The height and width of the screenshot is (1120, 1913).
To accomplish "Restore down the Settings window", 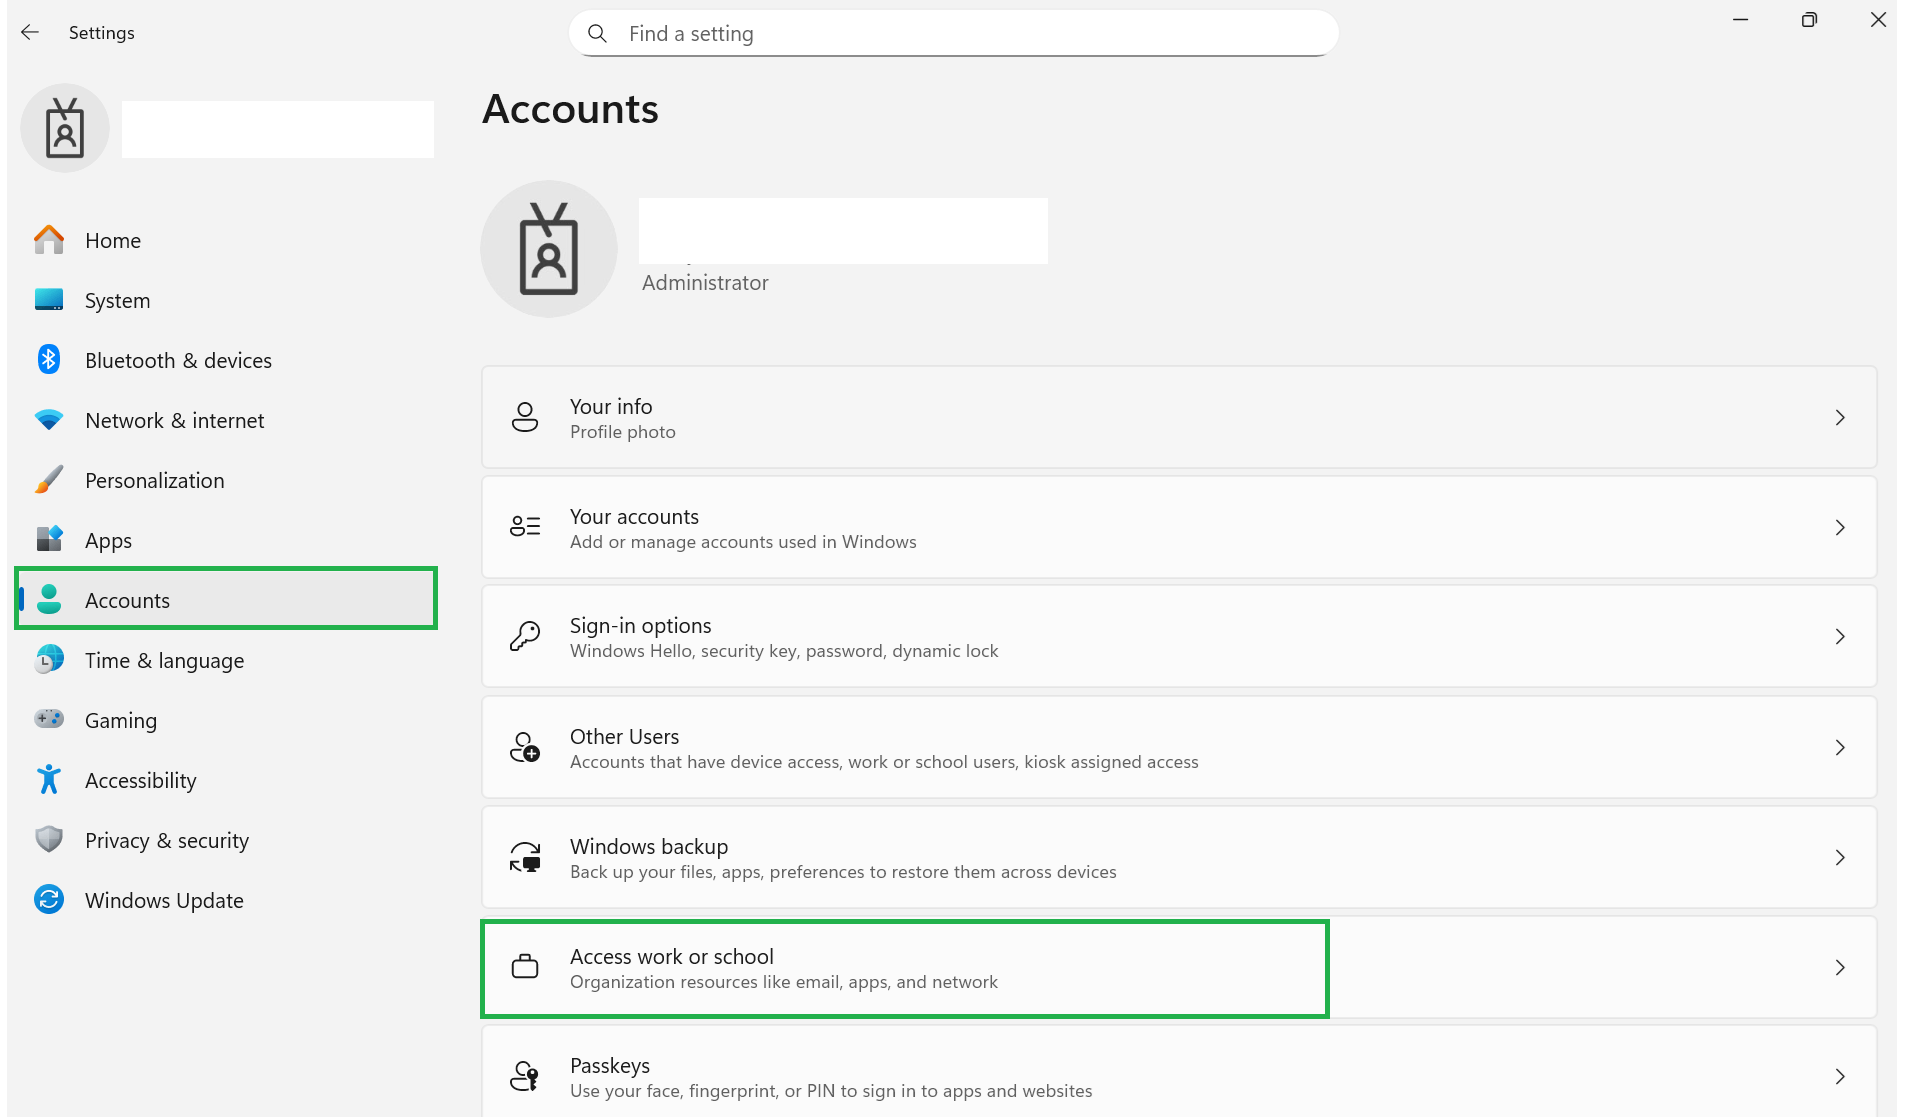I will tap(1809, 20).
